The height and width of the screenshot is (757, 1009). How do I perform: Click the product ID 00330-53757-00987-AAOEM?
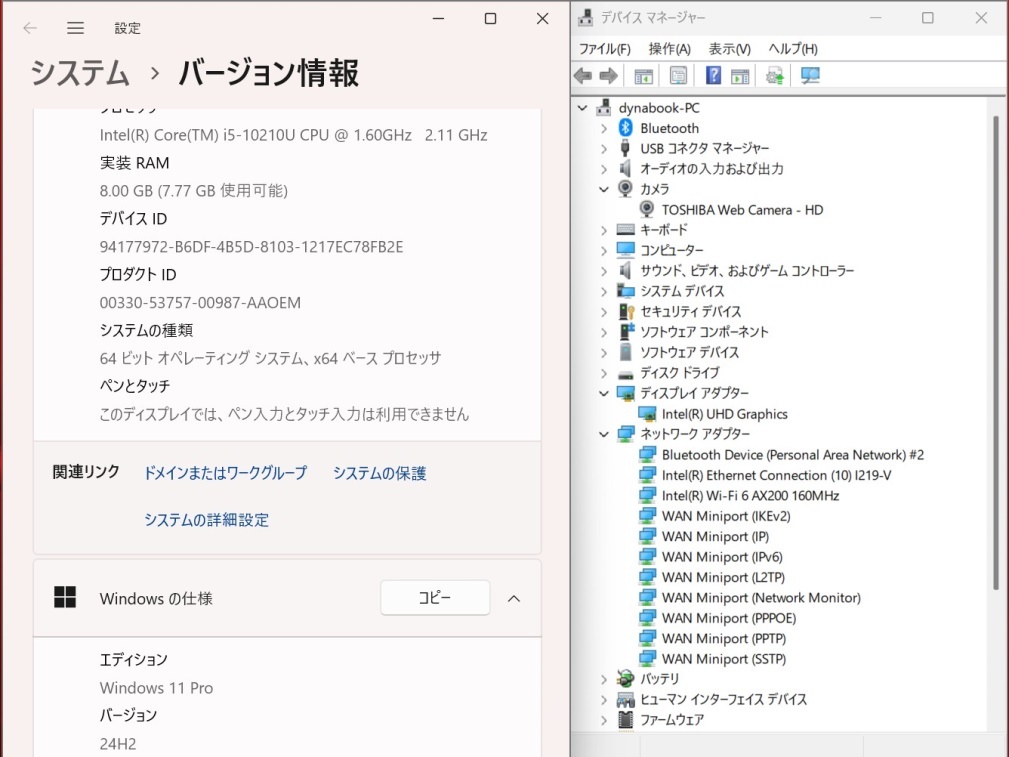point(200,303)
